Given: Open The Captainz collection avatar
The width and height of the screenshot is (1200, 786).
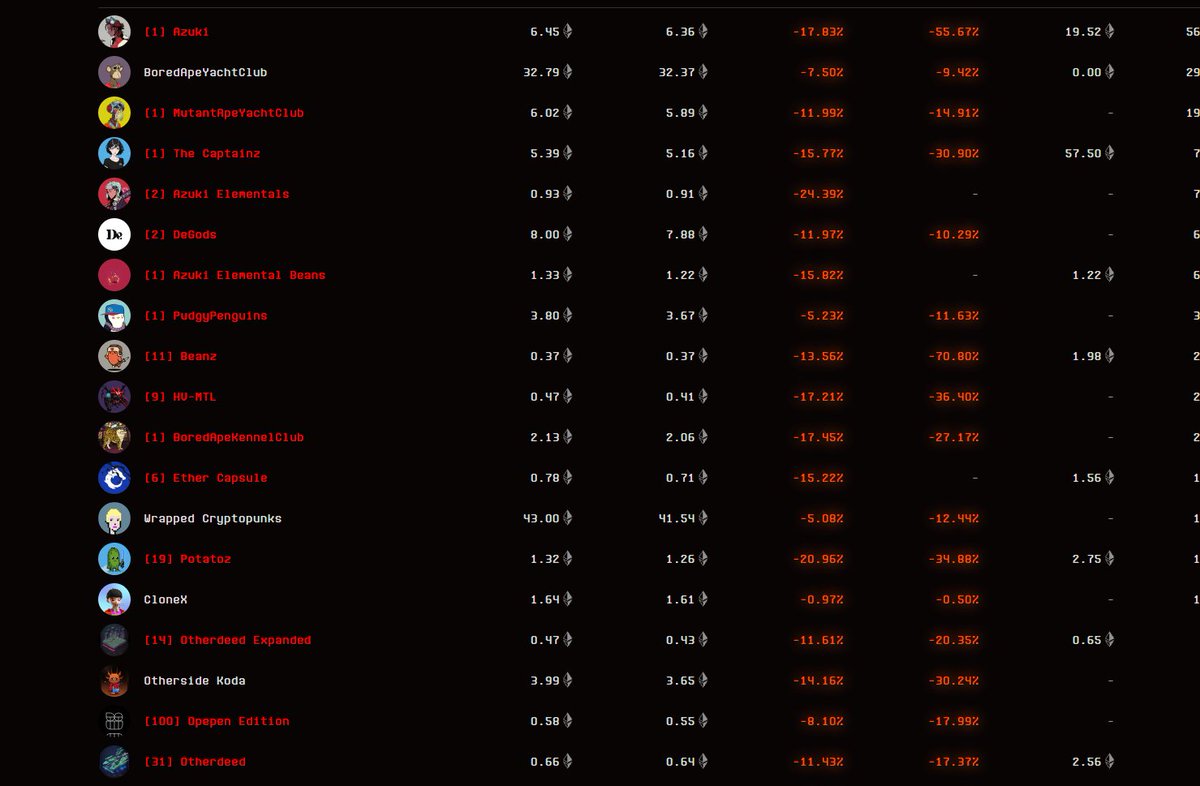Looking at the screenshot, I should tap(114, 153).
